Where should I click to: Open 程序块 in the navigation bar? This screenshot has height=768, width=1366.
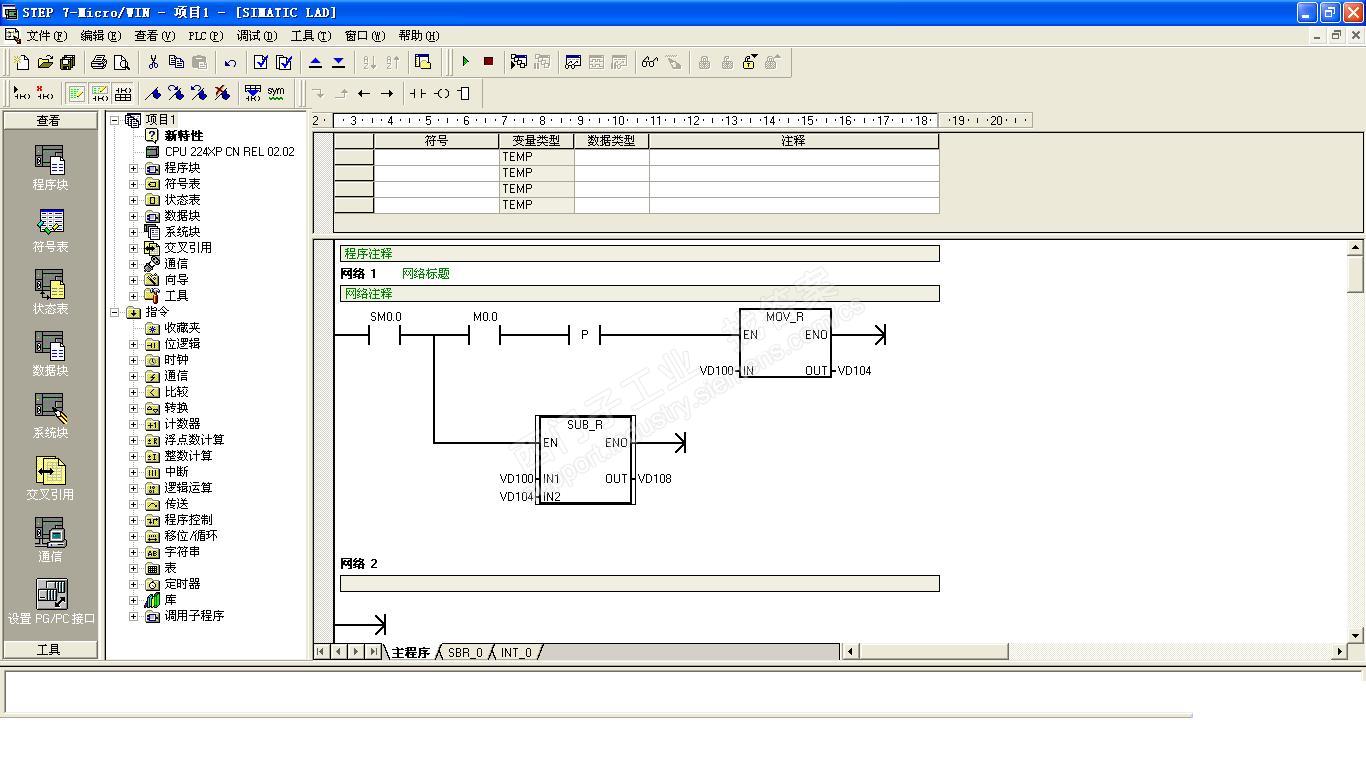(x=50, y=167)
